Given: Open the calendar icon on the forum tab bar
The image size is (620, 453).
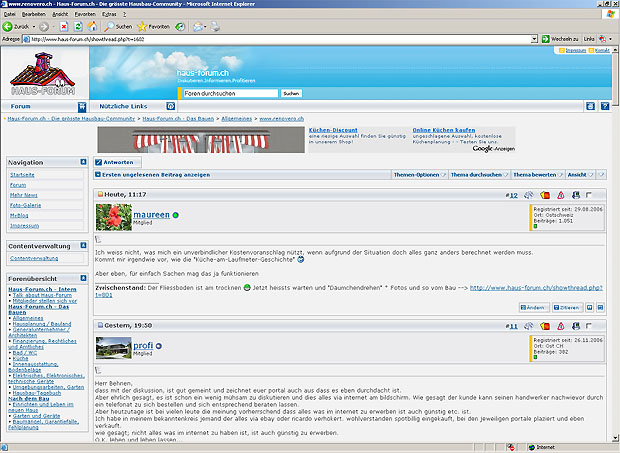Looking at the screenshot, I should (590, 106).
